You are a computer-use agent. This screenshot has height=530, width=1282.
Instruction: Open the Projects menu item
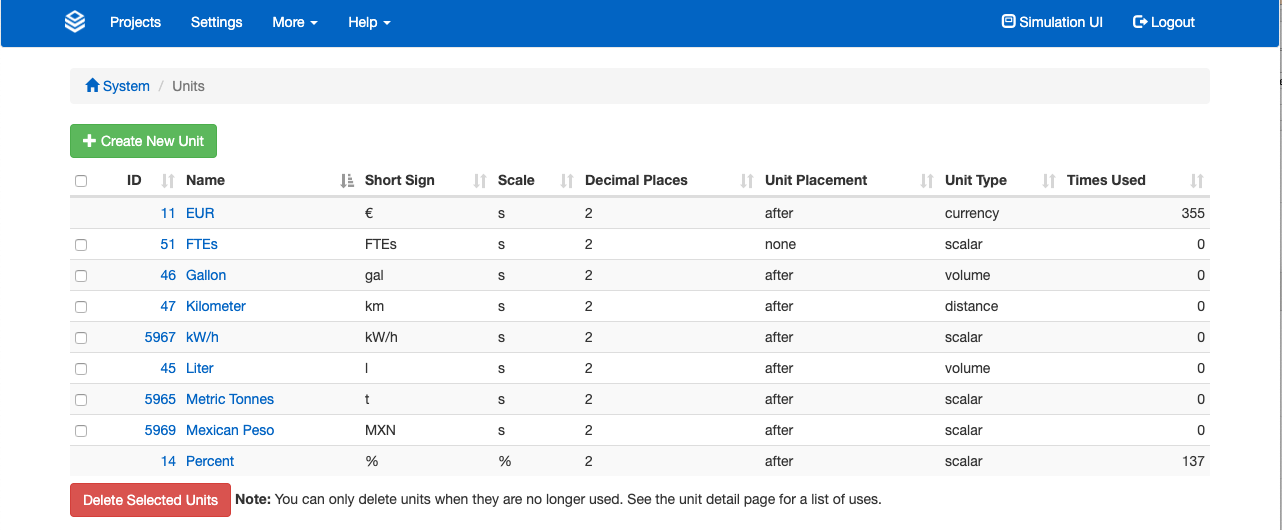point(135,22)
